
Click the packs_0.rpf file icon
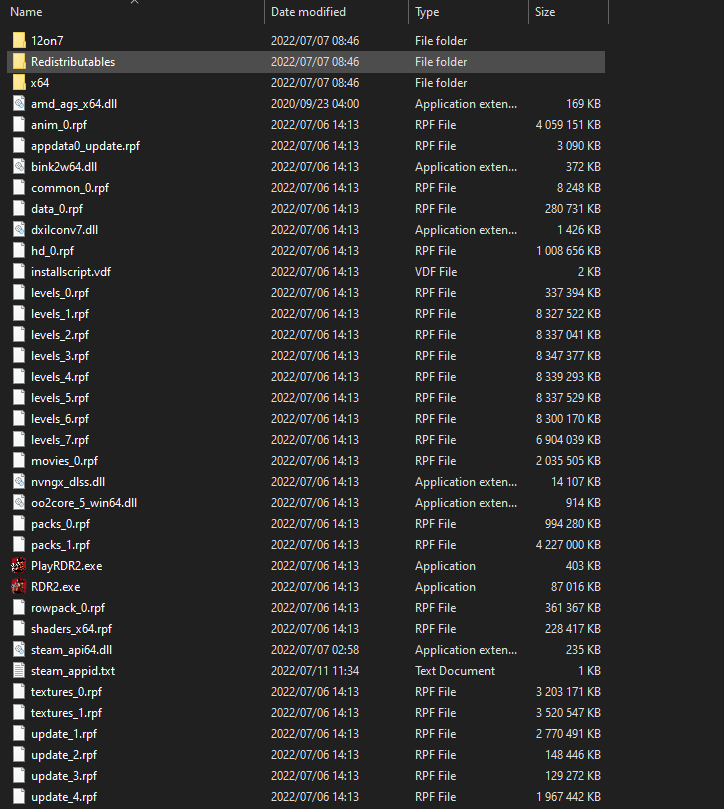19,524
